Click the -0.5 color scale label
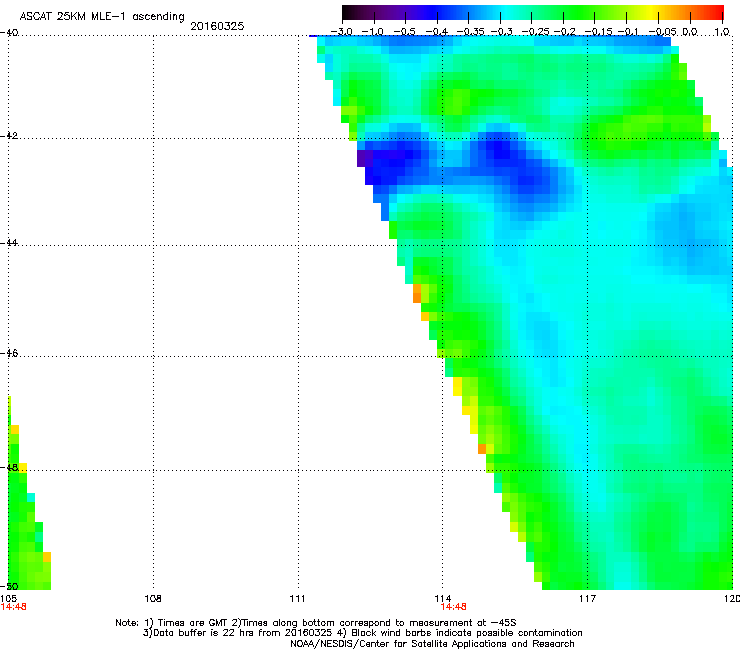The height and width of the screenshot is (650, 740). tap(404, 32)
